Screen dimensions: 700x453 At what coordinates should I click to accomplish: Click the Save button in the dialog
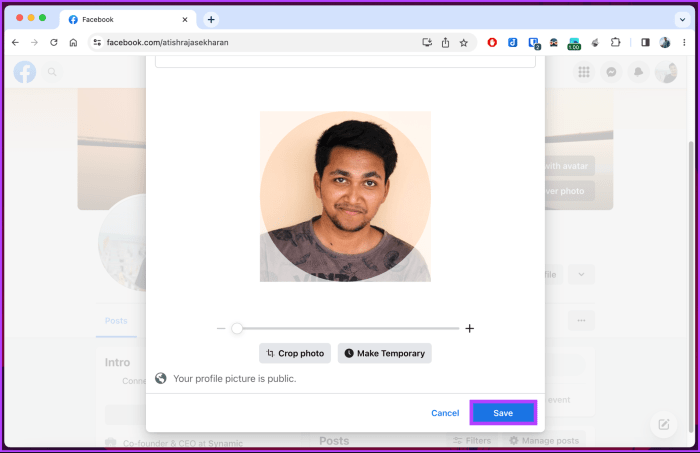[503, 413]
